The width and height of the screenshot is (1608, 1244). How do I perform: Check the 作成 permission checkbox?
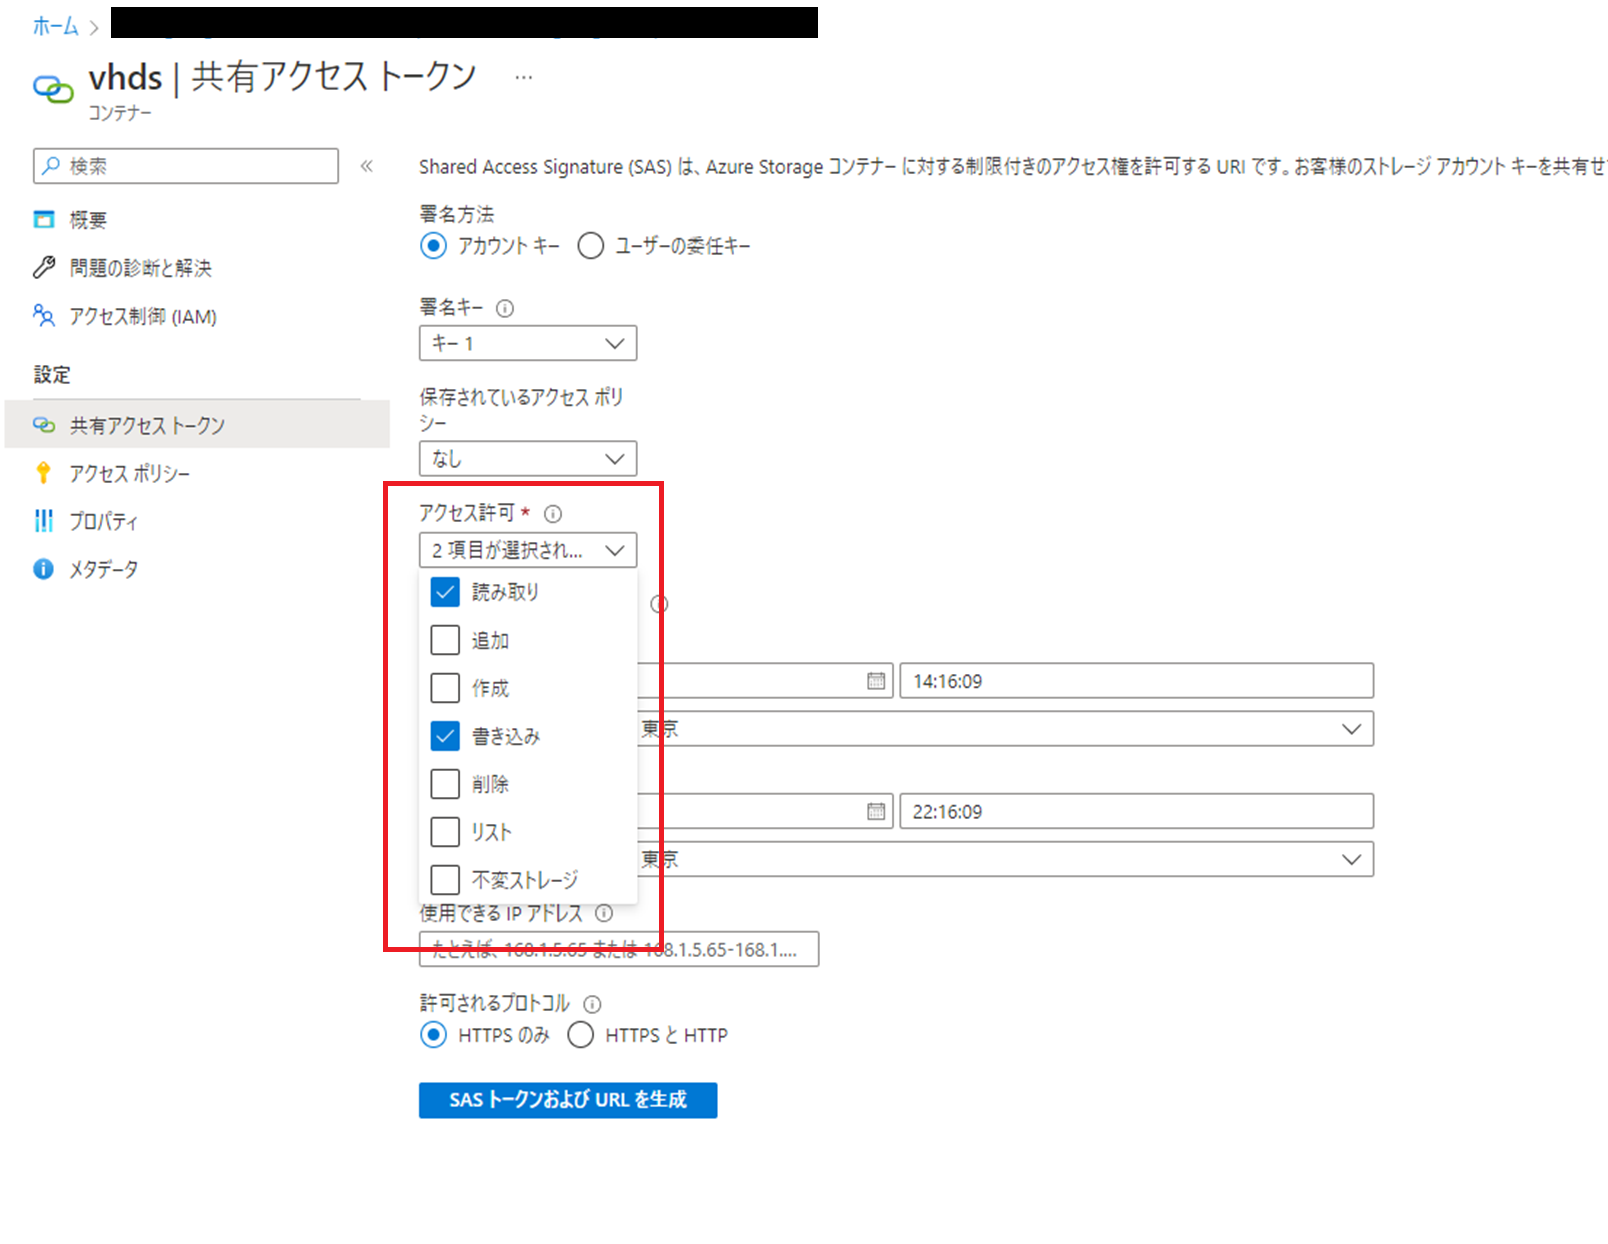445,688
